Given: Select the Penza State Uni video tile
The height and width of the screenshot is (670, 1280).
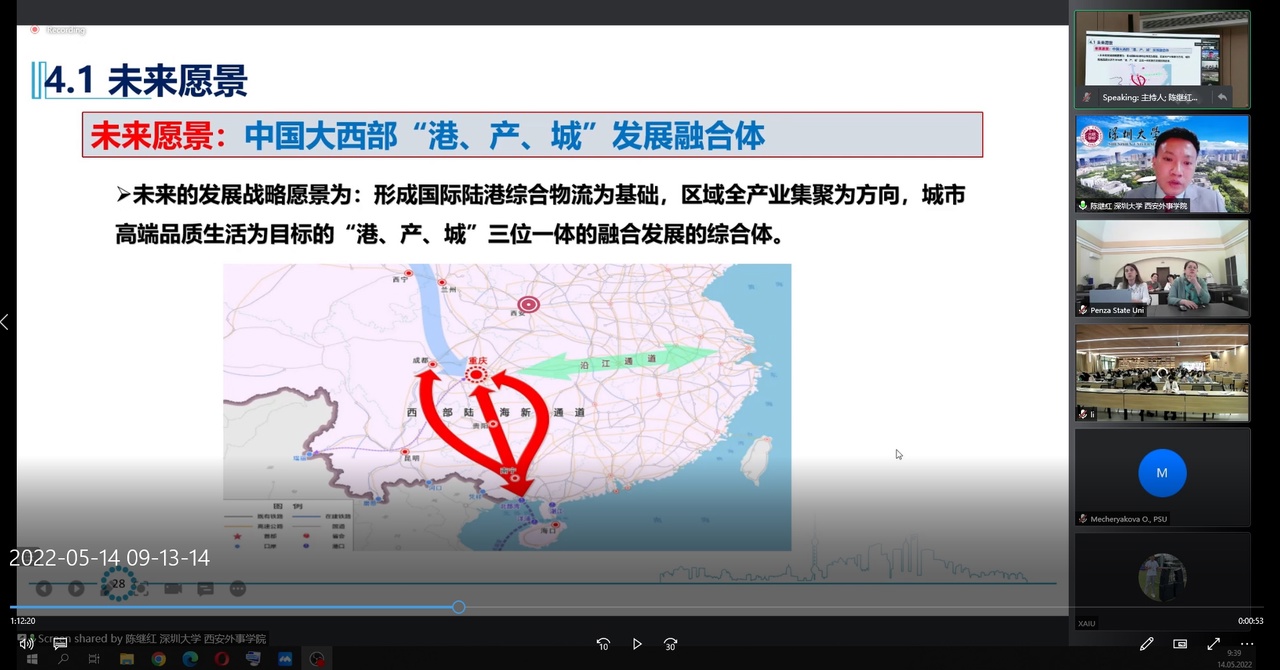Looking at the screenshot, I should [x=1162, y=267].
